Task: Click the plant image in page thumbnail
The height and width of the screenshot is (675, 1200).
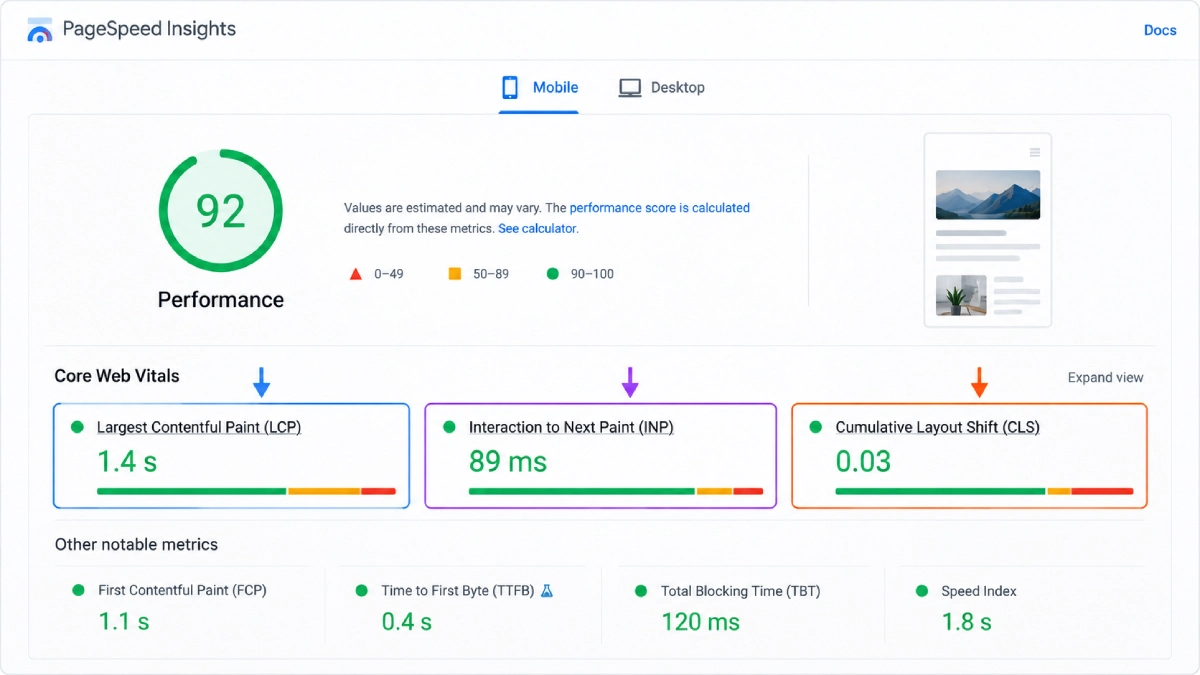Action: pyautogui.click(x=961, y=295)
